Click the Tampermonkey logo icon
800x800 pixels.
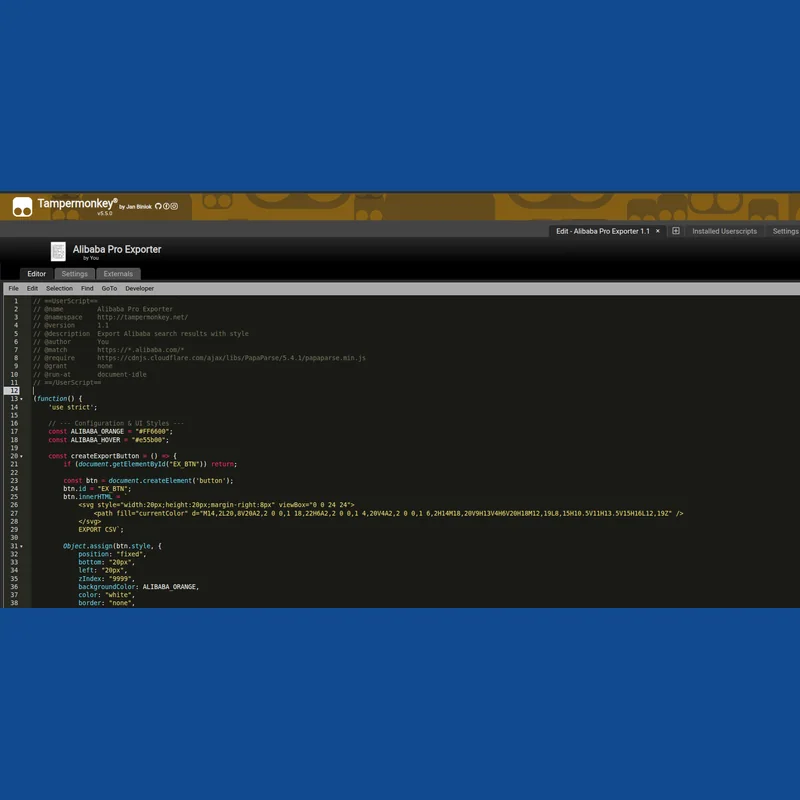[22, 207]
